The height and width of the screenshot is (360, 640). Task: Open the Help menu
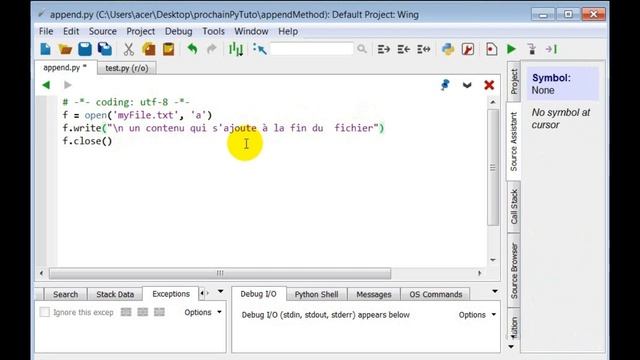pos(288,31)
